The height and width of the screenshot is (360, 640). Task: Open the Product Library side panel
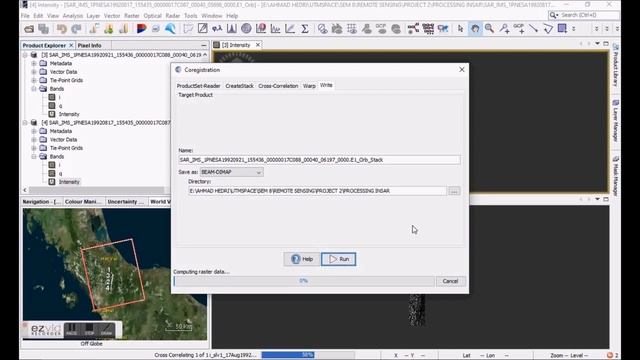[616, 66]
